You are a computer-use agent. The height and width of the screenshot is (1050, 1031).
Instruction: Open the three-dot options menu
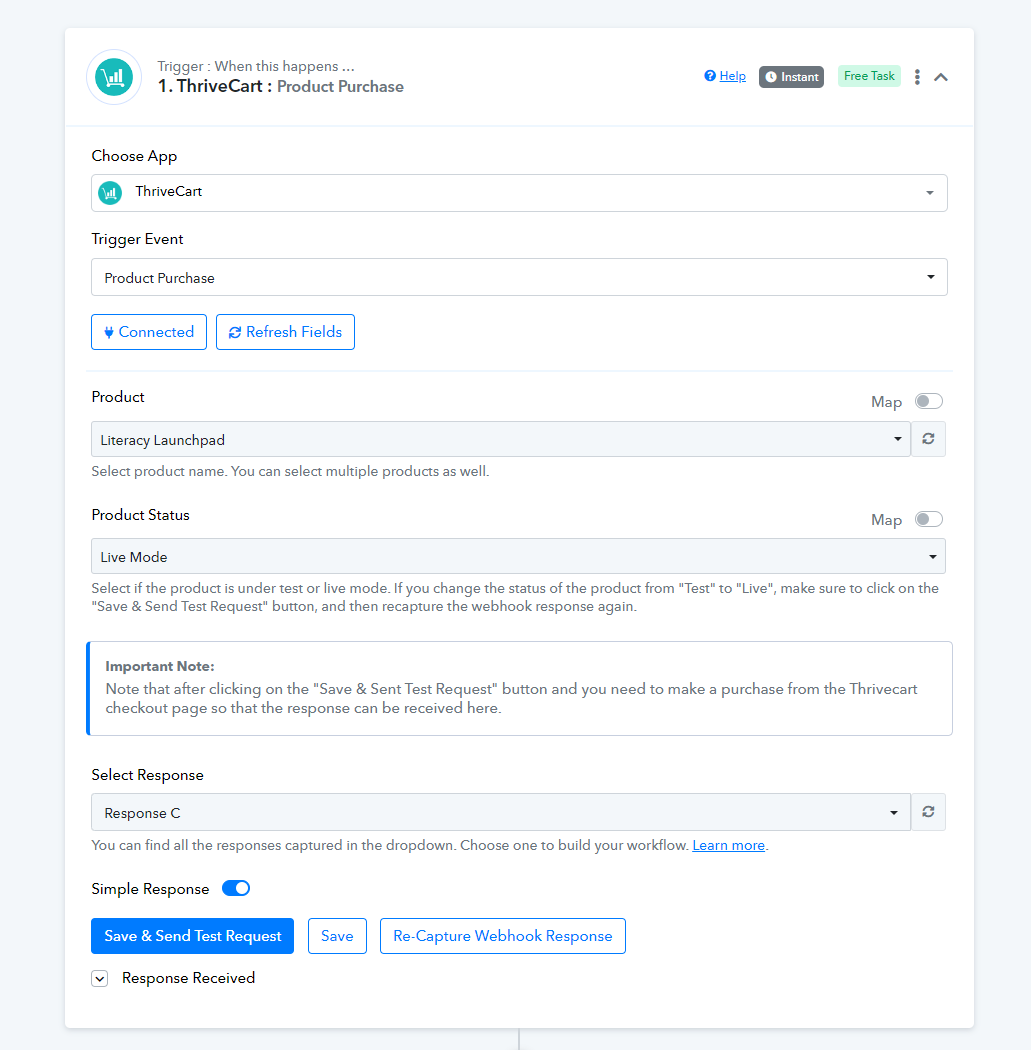click(x=917, y=77)
